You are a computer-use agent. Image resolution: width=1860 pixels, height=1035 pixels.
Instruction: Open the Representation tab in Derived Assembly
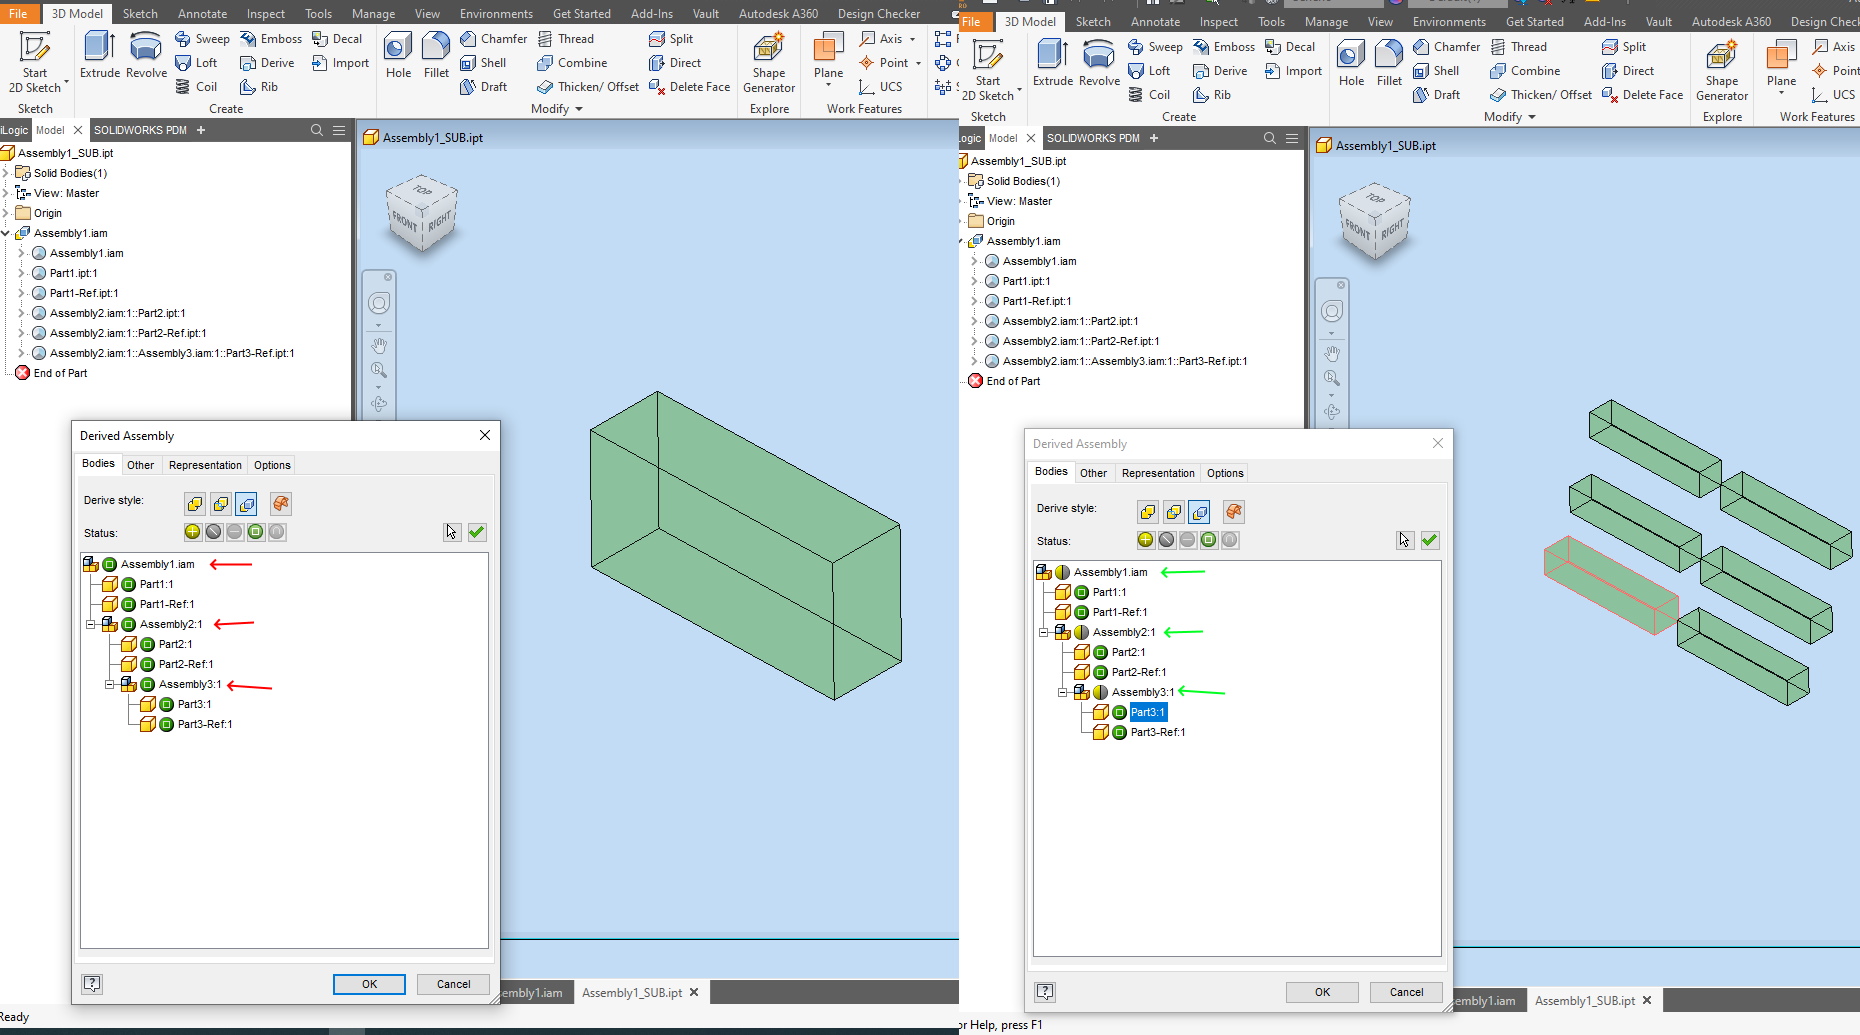point(205,464)
